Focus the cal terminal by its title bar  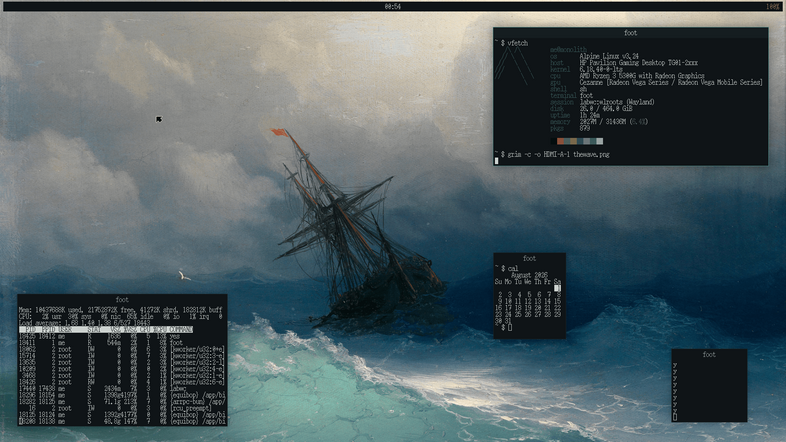[529, 258]
